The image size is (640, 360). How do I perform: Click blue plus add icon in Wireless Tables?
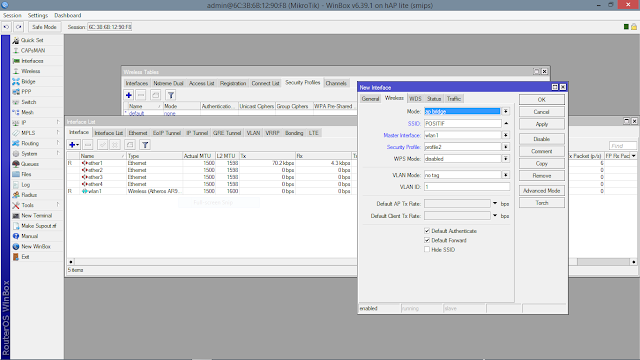tap(129, 95)
